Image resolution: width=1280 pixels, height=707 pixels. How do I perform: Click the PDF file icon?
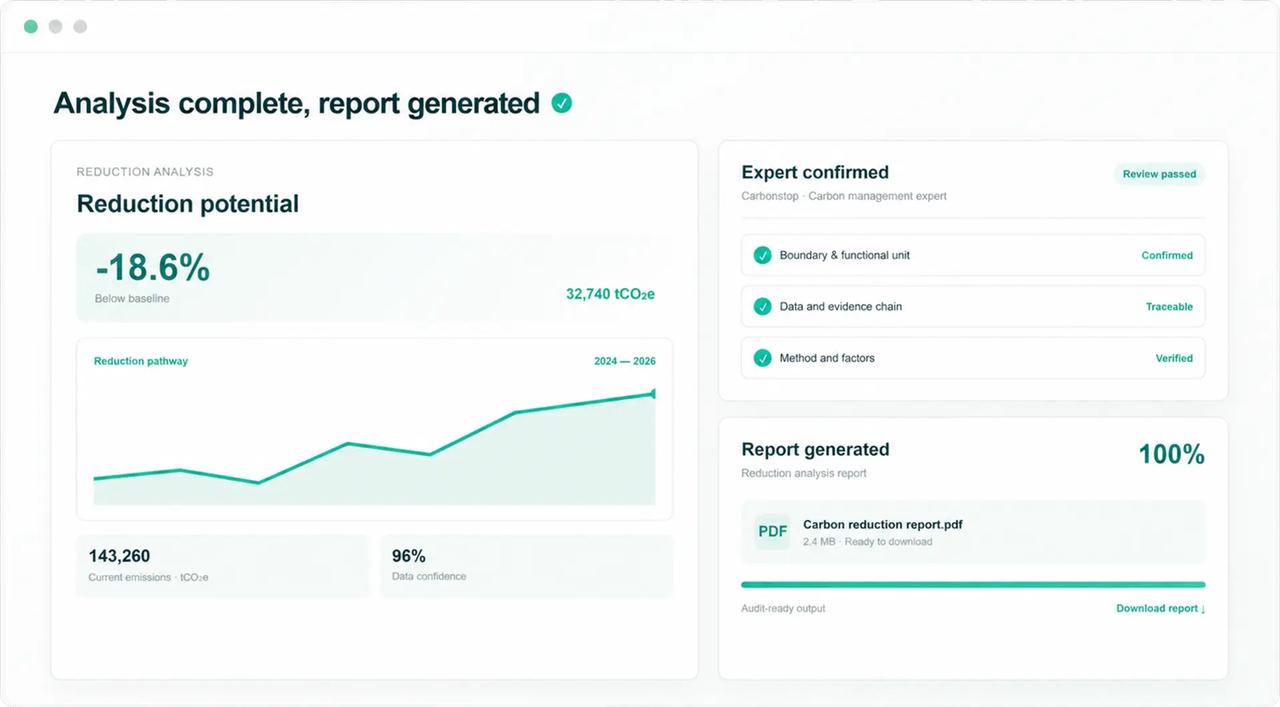click(773, 531)
